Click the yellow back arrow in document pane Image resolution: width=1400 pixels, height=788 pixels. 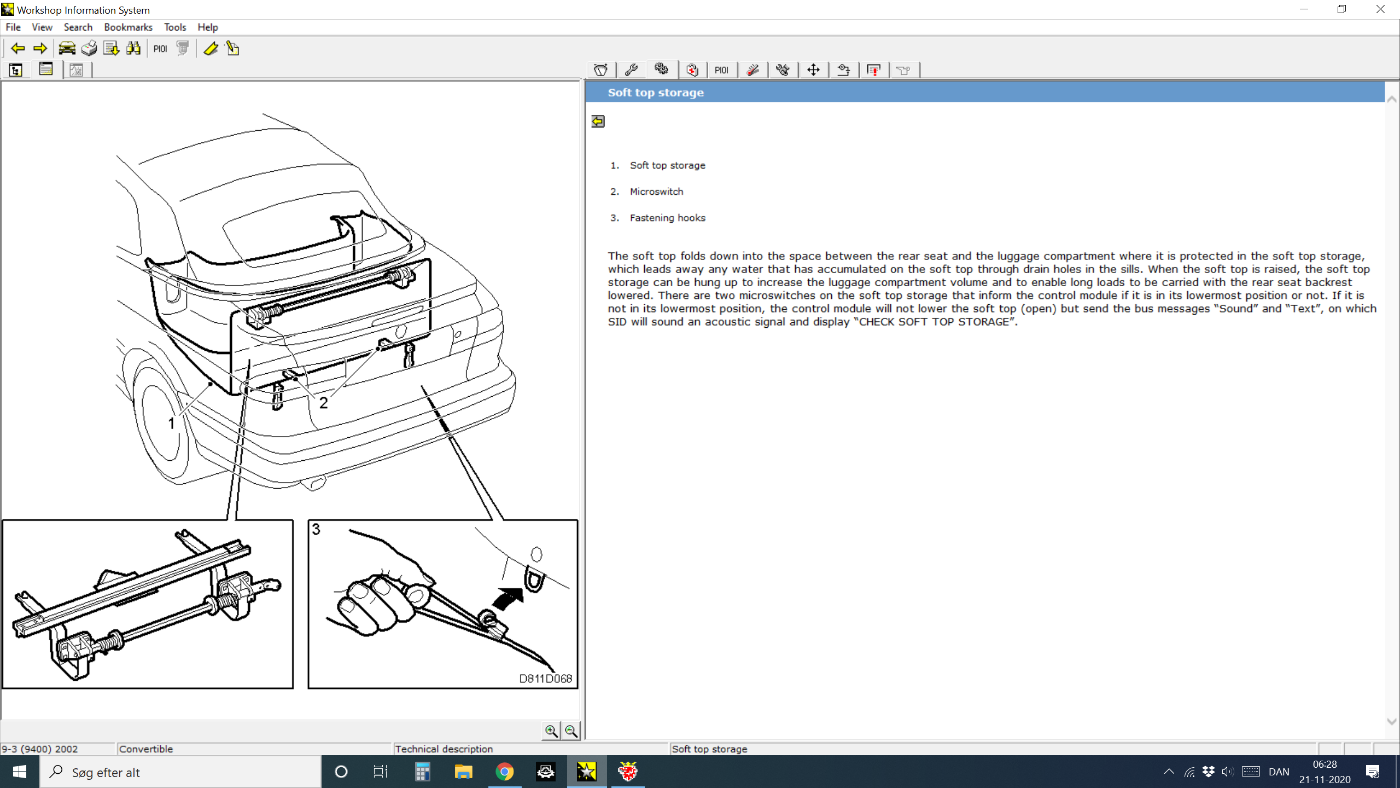pyautogui.click(x=598, y=121)
